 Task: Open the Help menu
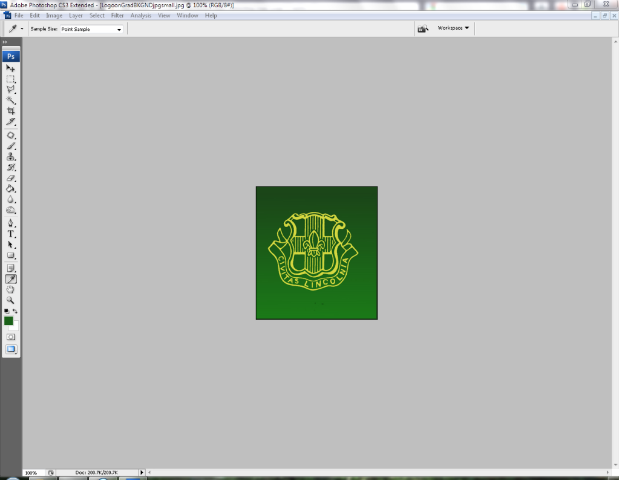pyautogui.click(x=211, y=15)
